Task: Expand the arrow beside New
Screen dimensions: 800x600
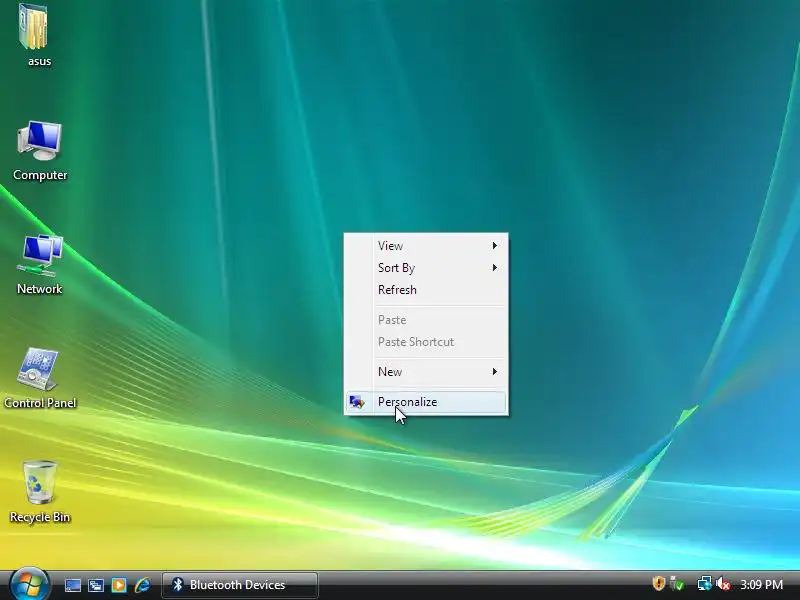Action: click(x=494, y=371)
